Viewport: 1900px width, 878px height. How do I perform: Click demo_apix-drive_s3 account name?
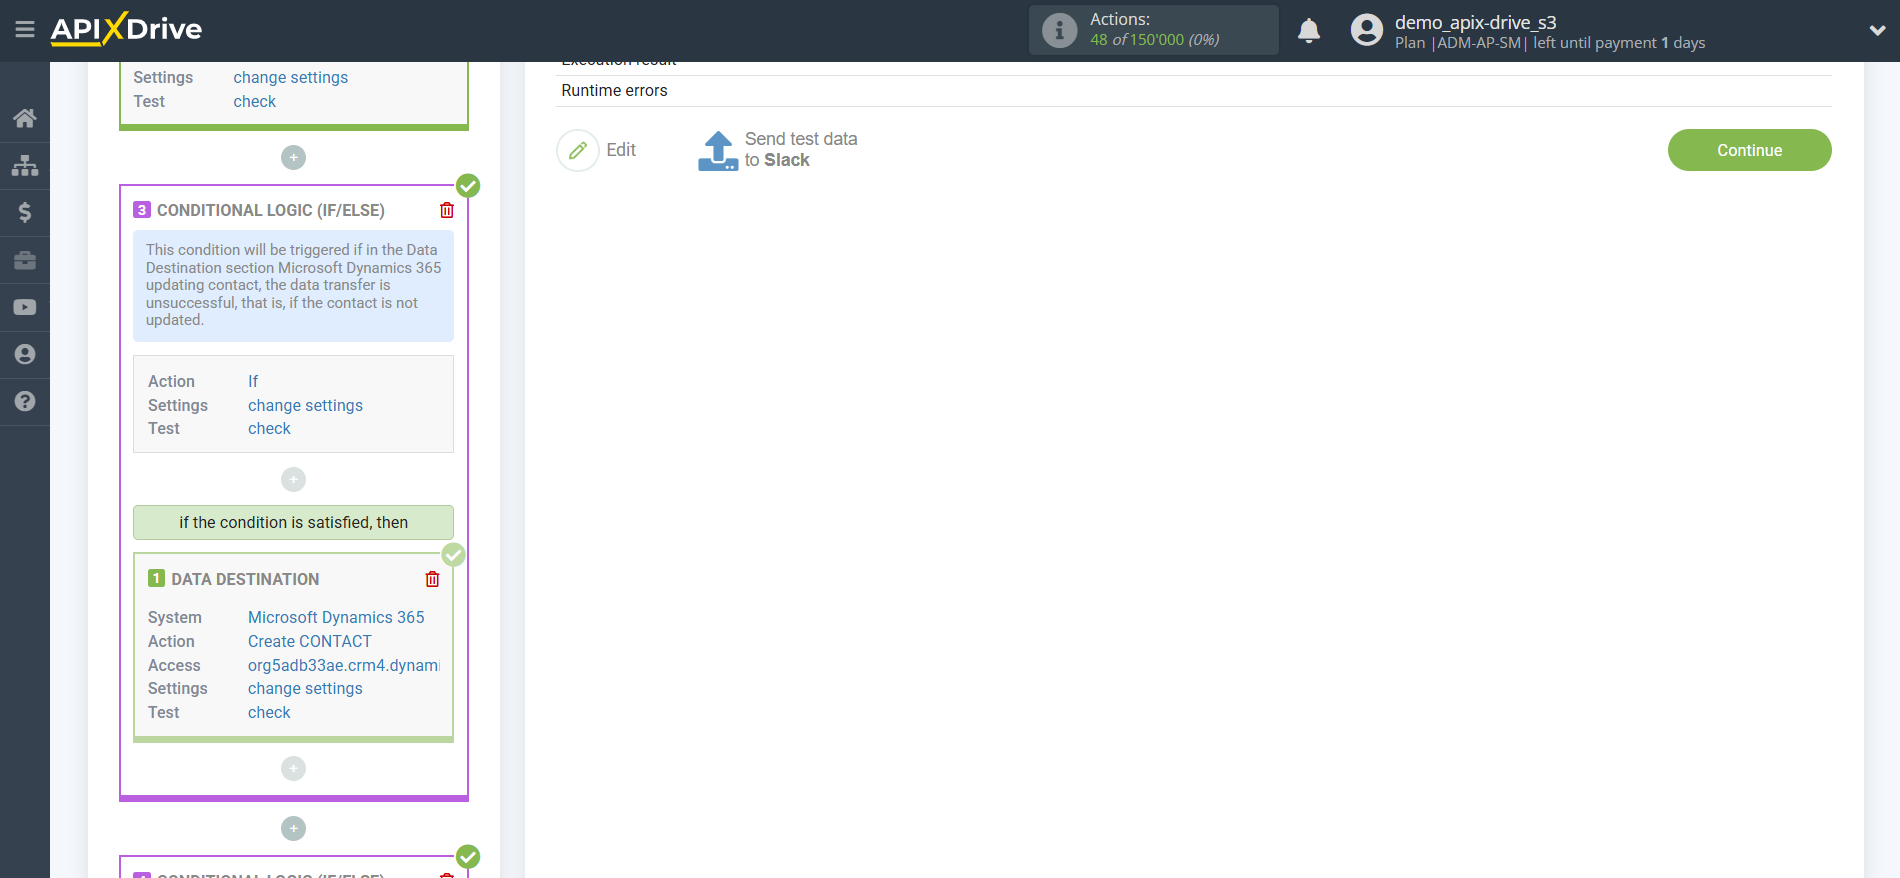pos(1476,22)
